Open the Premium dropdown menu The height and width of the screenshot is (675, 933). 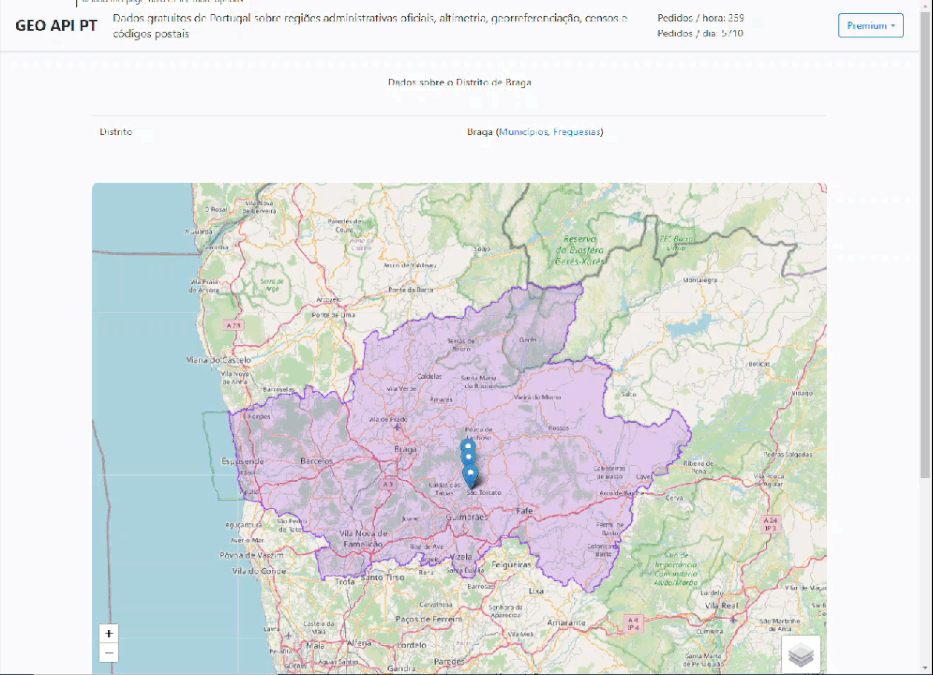(x=871, y=26)
